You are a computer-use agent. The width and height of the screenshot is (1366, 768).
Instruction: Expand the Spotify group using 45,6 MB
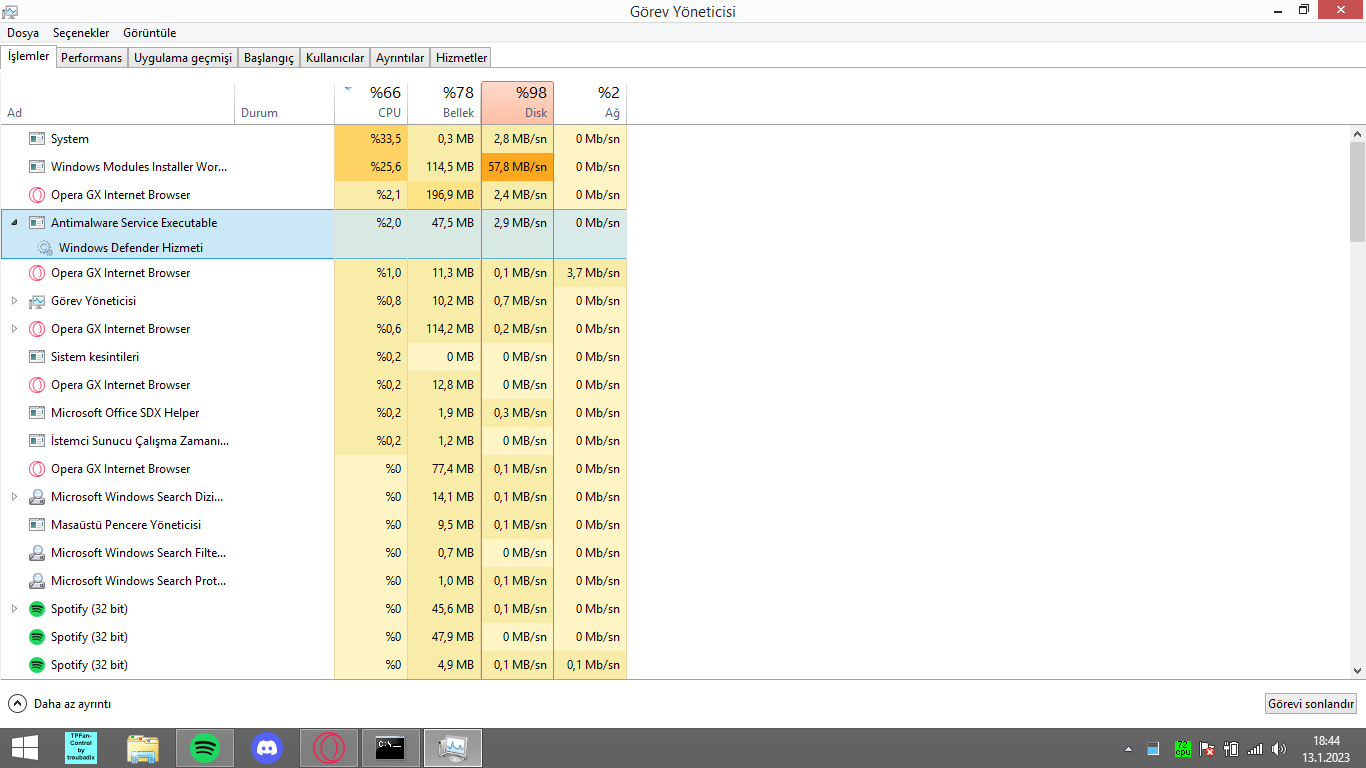point(14,609)
